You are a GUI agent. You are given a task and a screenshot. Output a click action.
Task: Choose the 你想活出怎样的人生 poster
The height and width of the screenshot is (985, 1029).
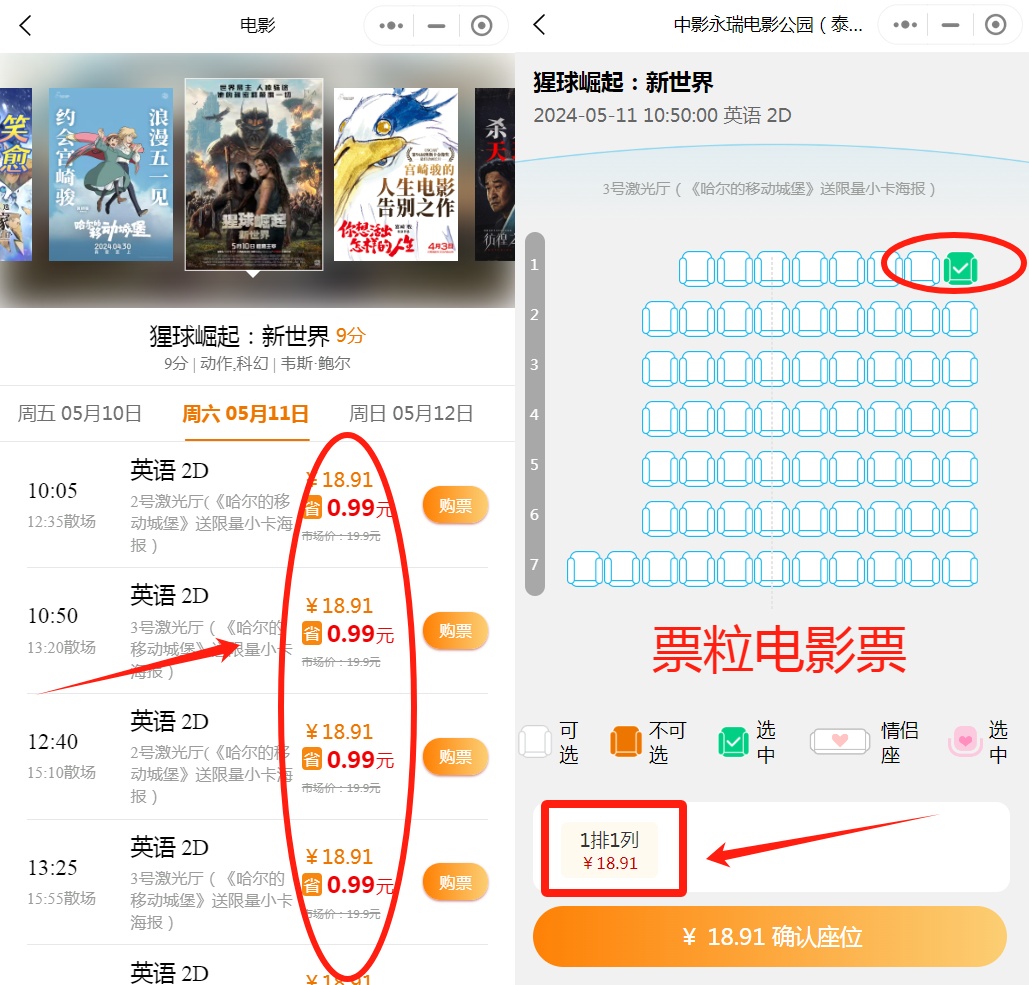point(396,175)
